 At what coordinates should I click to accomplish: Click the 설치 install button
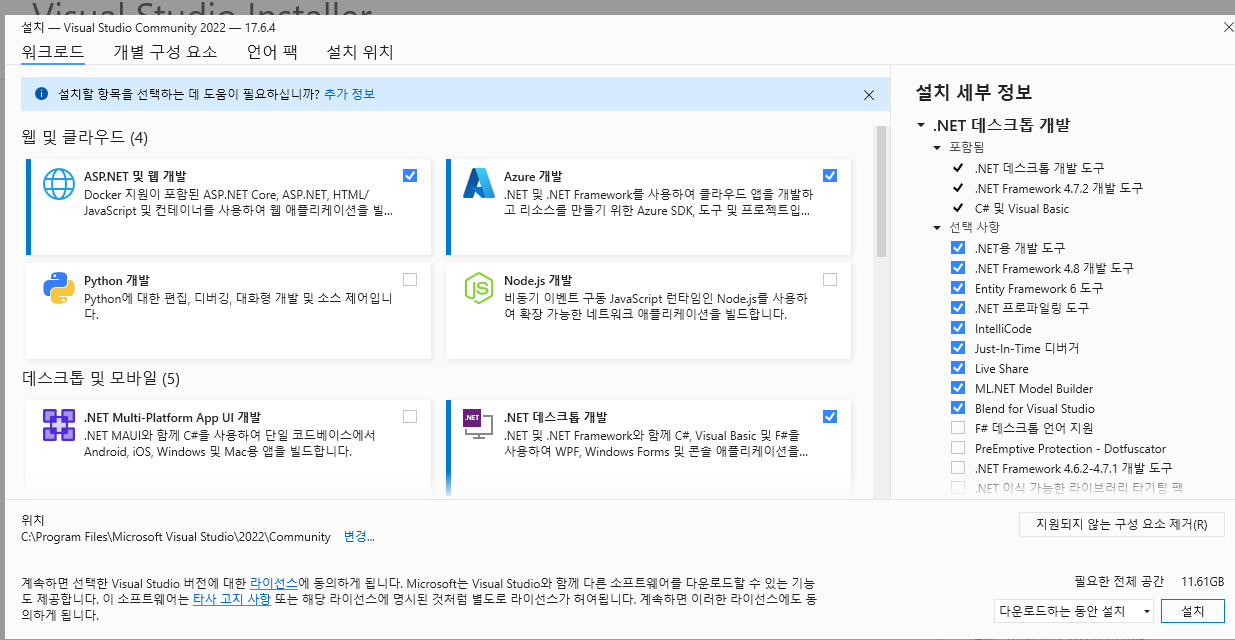(x=1193, y=611)
